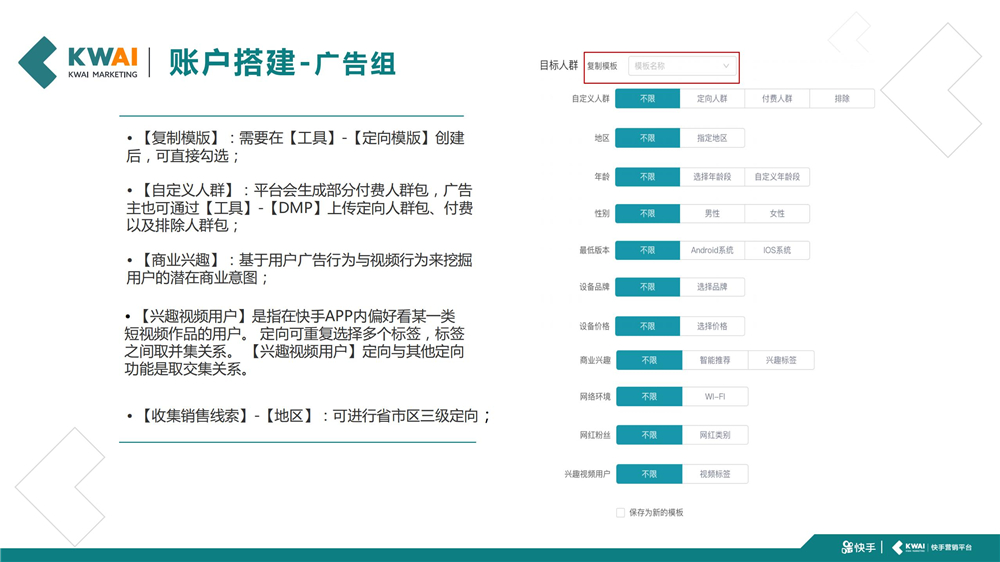Choose 女性 in the 性别 row
Image resolution: width=1000 pixels, height=562 pixels.
777,214
